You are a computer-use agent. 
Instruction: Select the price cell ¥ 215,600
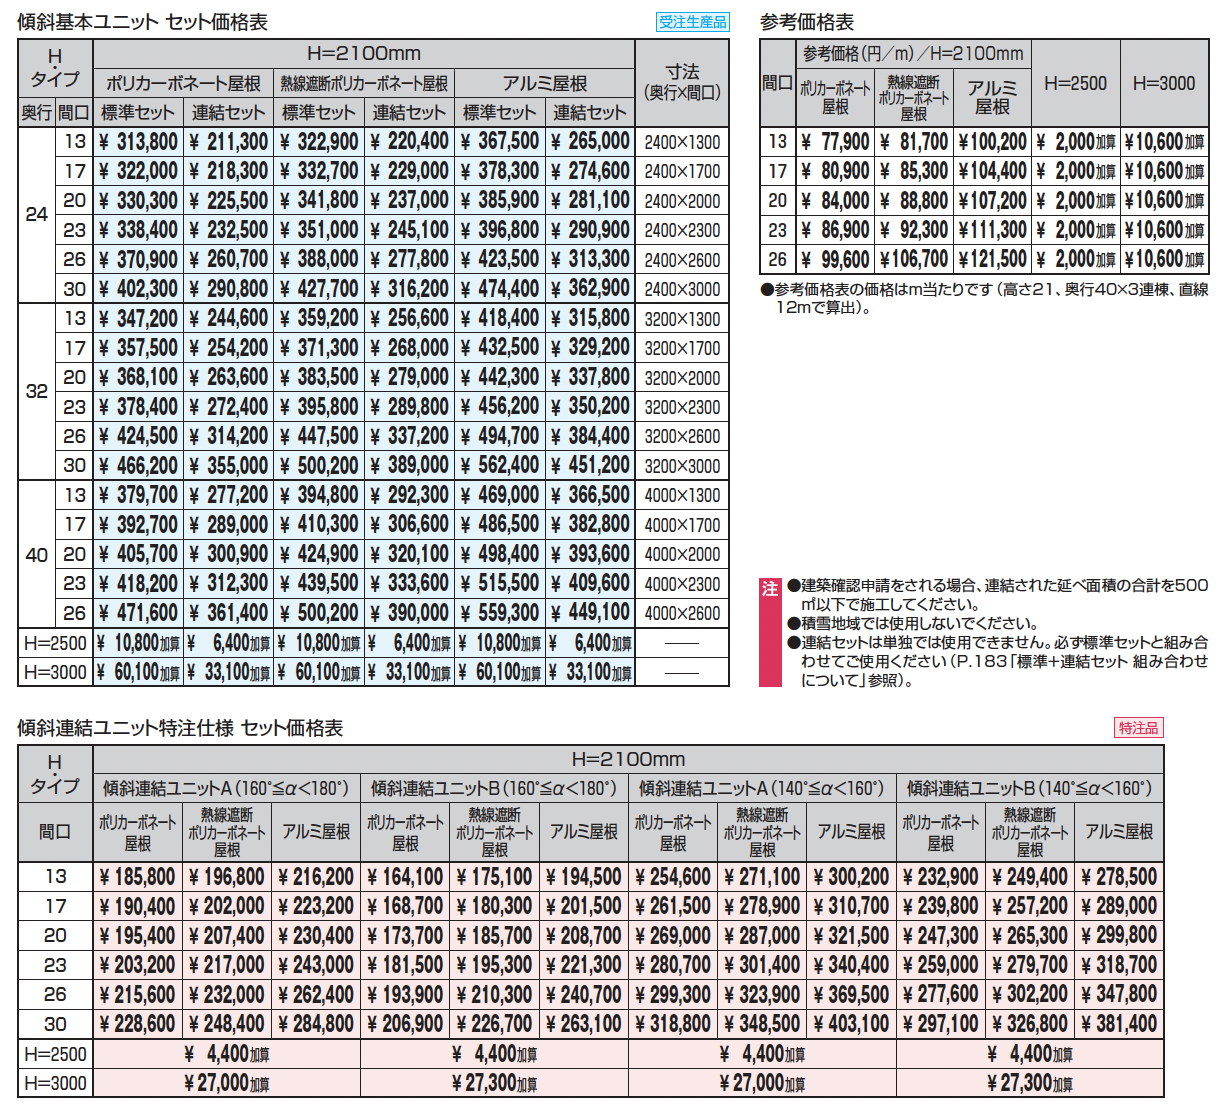click(138, 995)
